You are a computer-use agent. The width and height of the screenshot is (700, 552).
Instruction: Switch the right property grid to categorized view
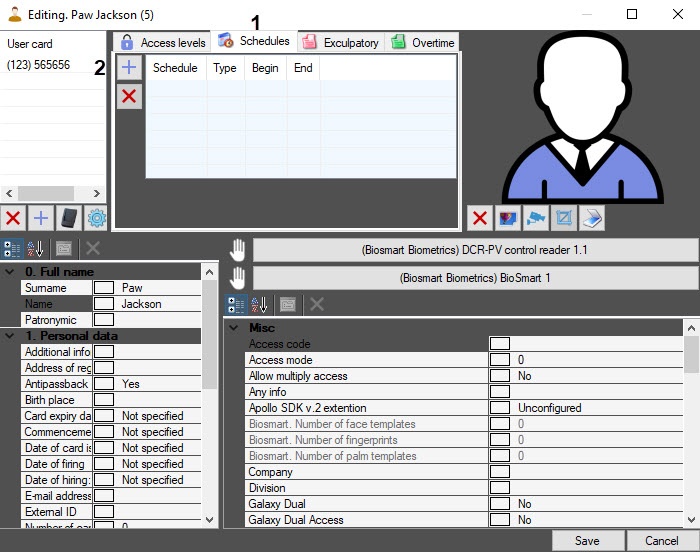(235, 305)
